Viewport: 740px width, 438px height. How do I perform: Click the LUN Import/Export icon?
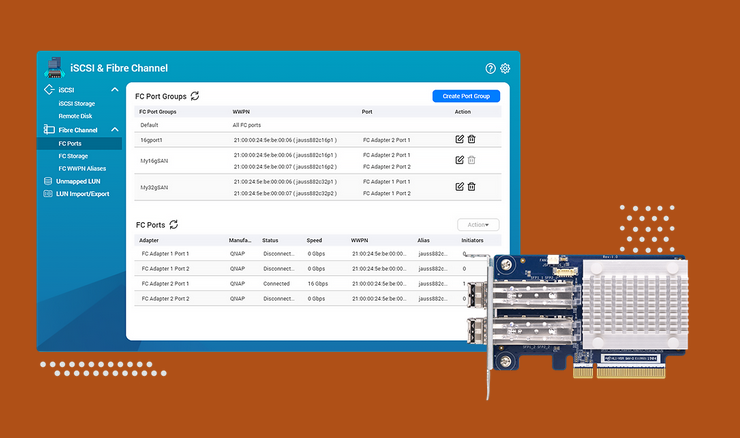coord(48,194)
